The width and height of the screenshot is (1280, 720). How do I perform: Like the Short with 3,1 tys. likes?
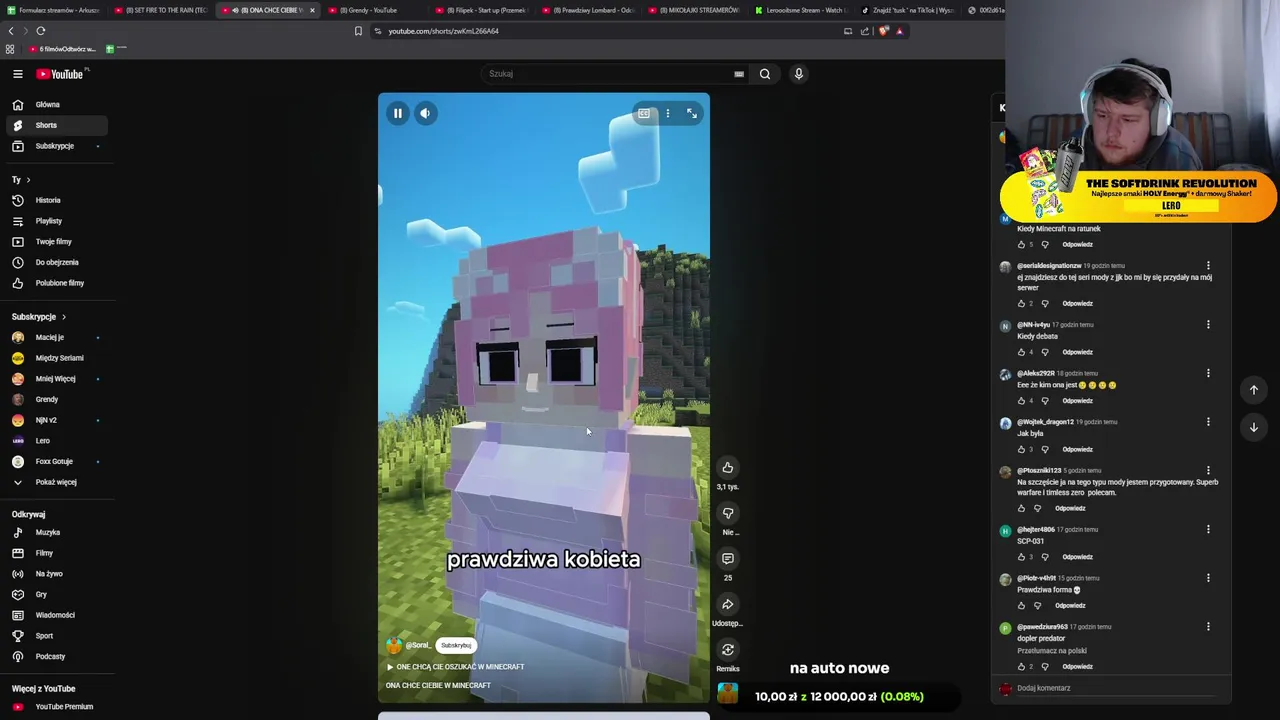tap(728, 467)
